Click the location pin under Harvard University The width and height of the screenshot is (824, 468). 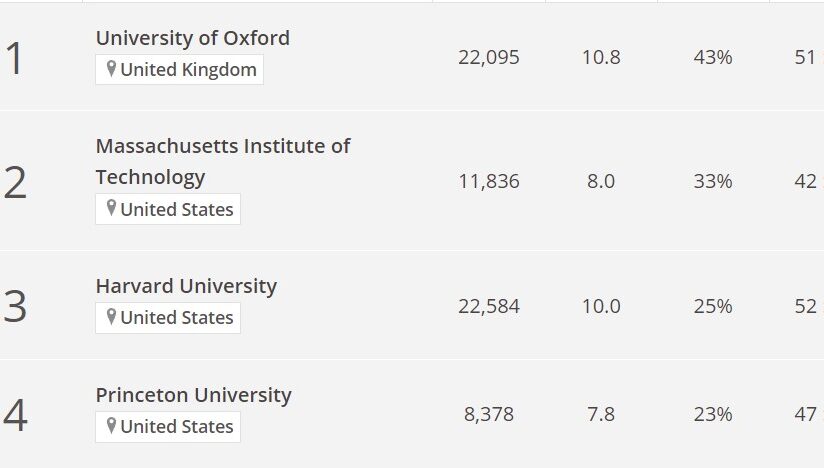pos(111,316)
